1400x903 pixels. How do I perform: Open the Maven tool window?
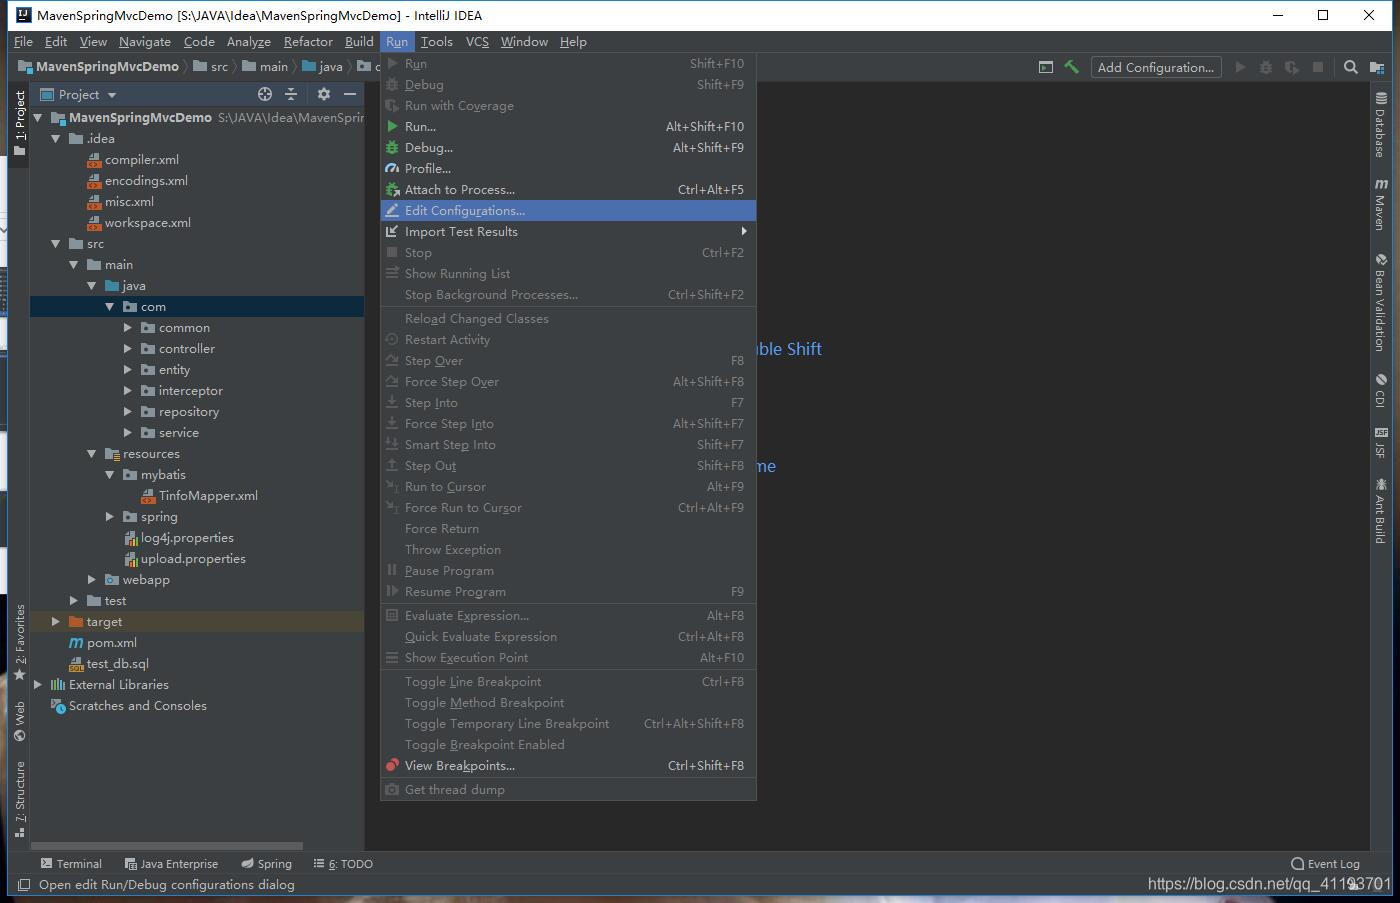pyautogui.click(x=1380, y=204)
